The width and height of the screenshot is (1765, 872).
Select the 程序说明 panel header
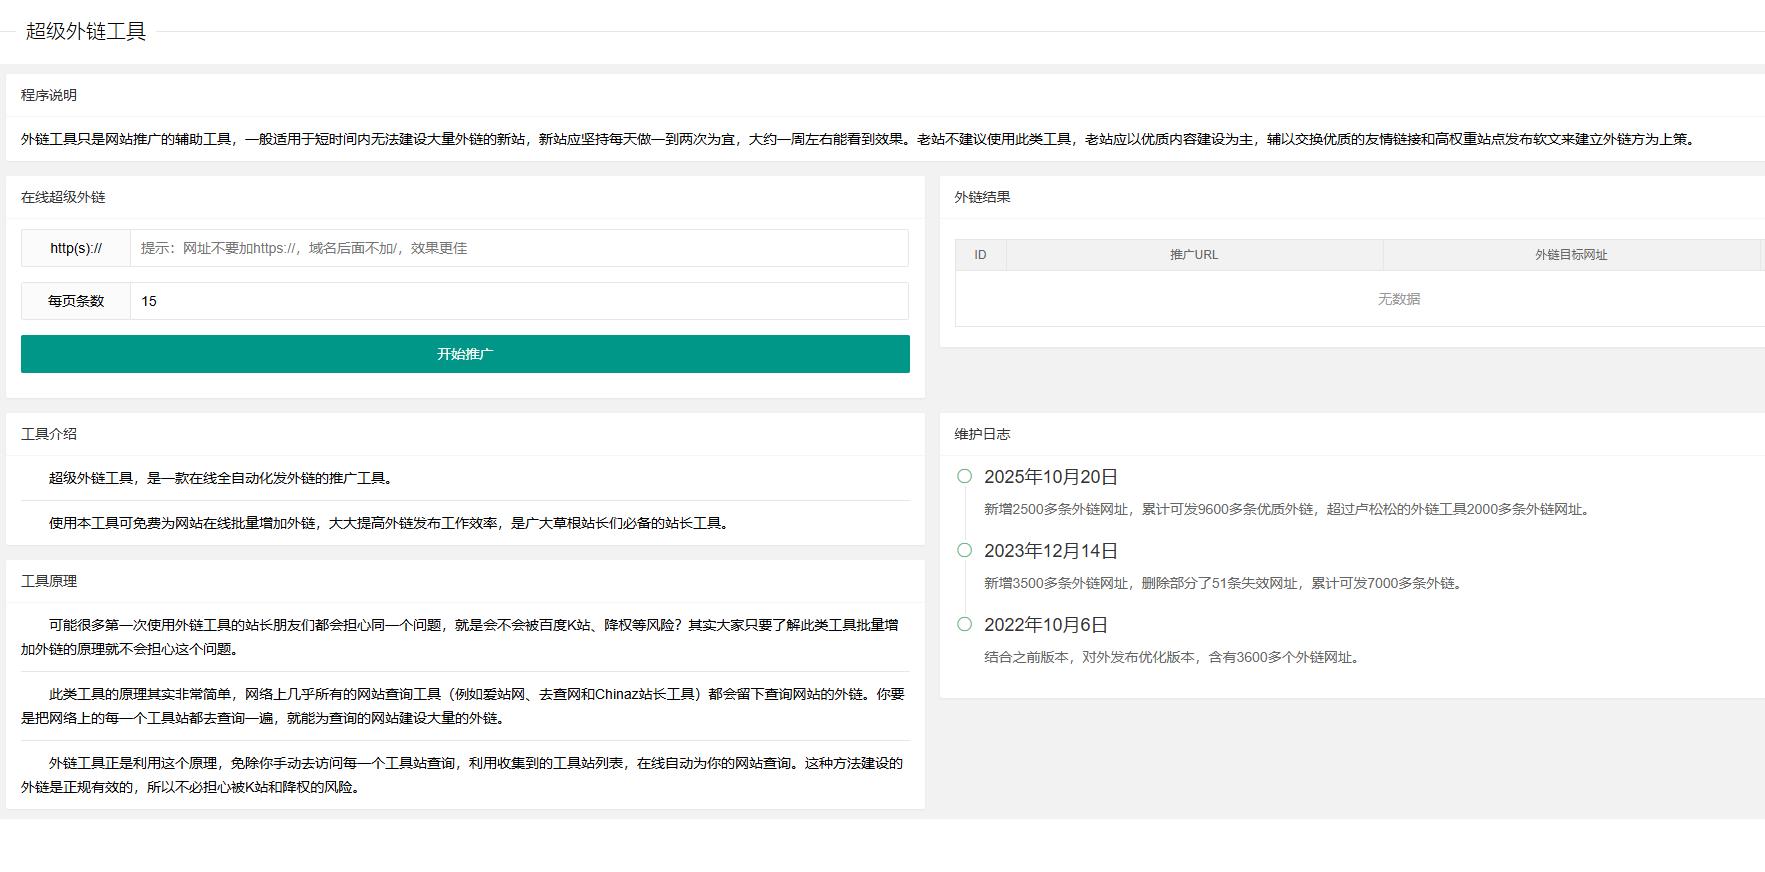click(49, 95)
